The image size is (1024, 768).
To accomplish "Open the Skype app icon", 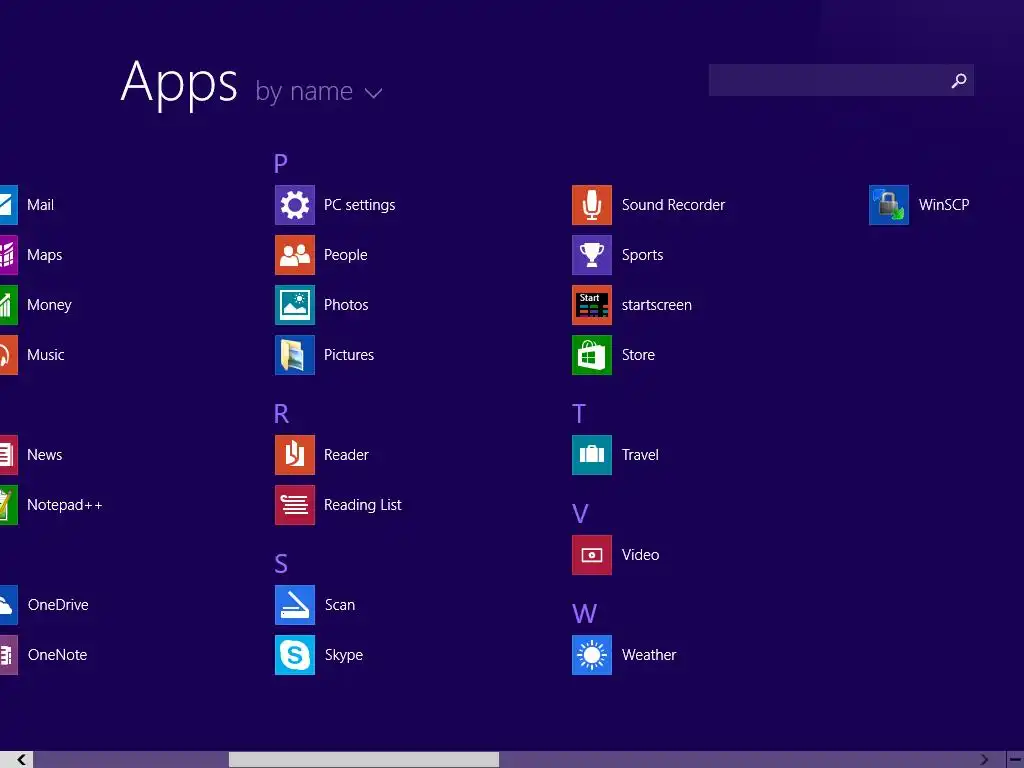I will pyautogui.click(x=295, y=655).
